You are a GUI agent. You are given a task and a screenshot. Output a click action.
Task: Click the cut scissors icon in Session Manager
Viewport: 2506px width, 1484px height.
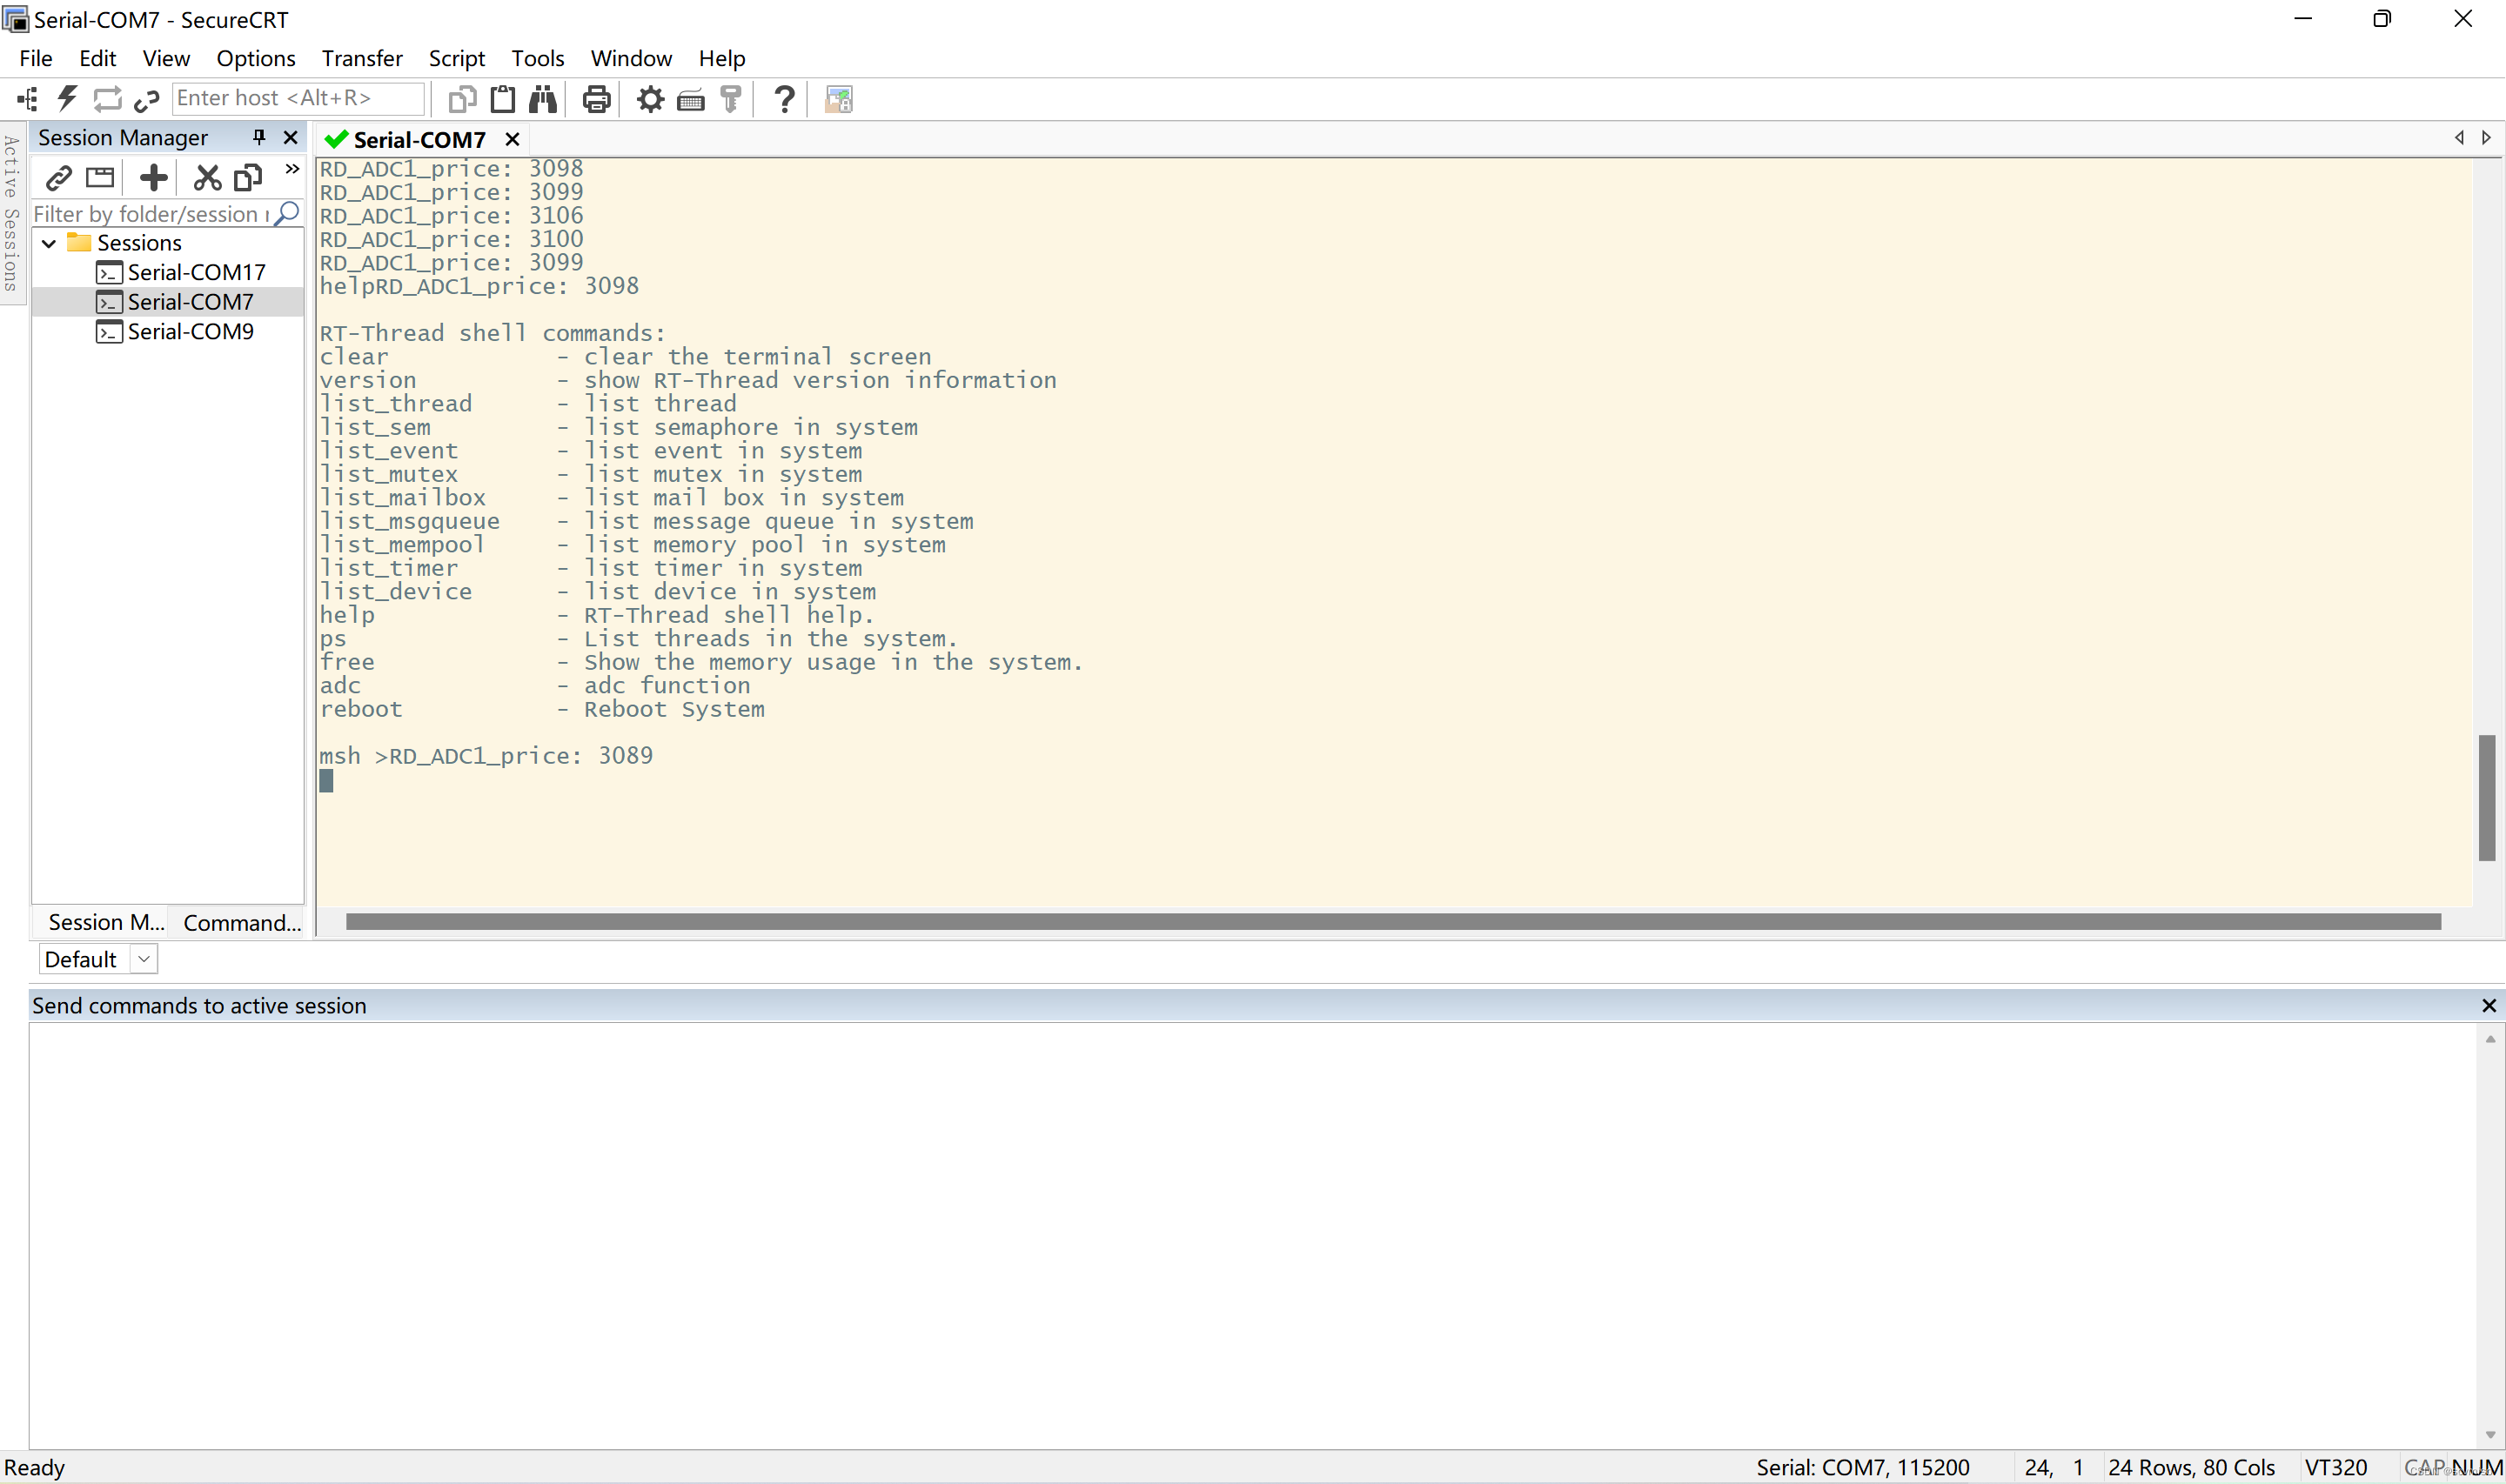pos(207,178)
